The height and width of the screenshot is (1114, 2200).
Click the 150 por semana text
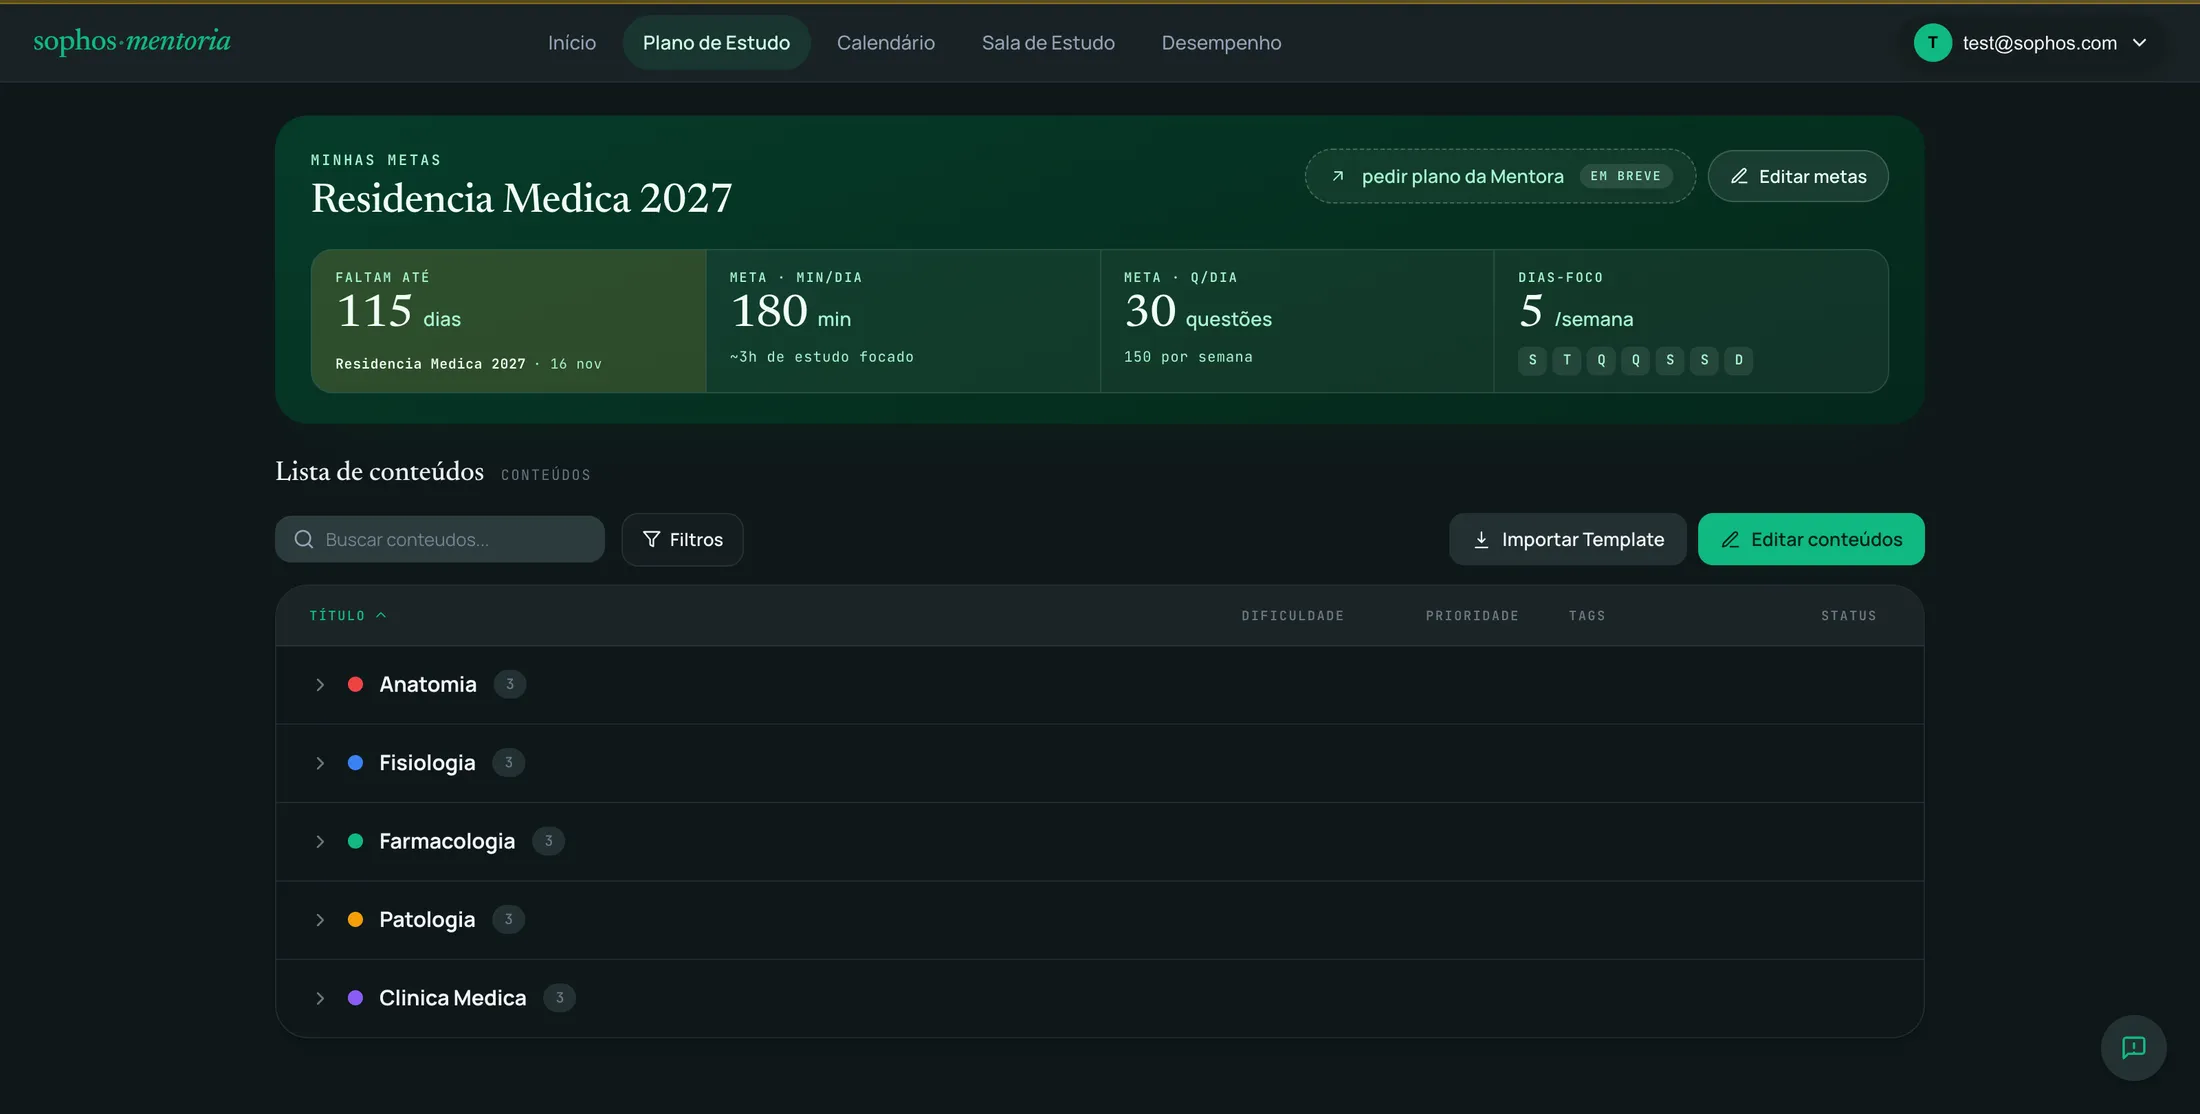pyautogui.click(x=1188, y=357)
